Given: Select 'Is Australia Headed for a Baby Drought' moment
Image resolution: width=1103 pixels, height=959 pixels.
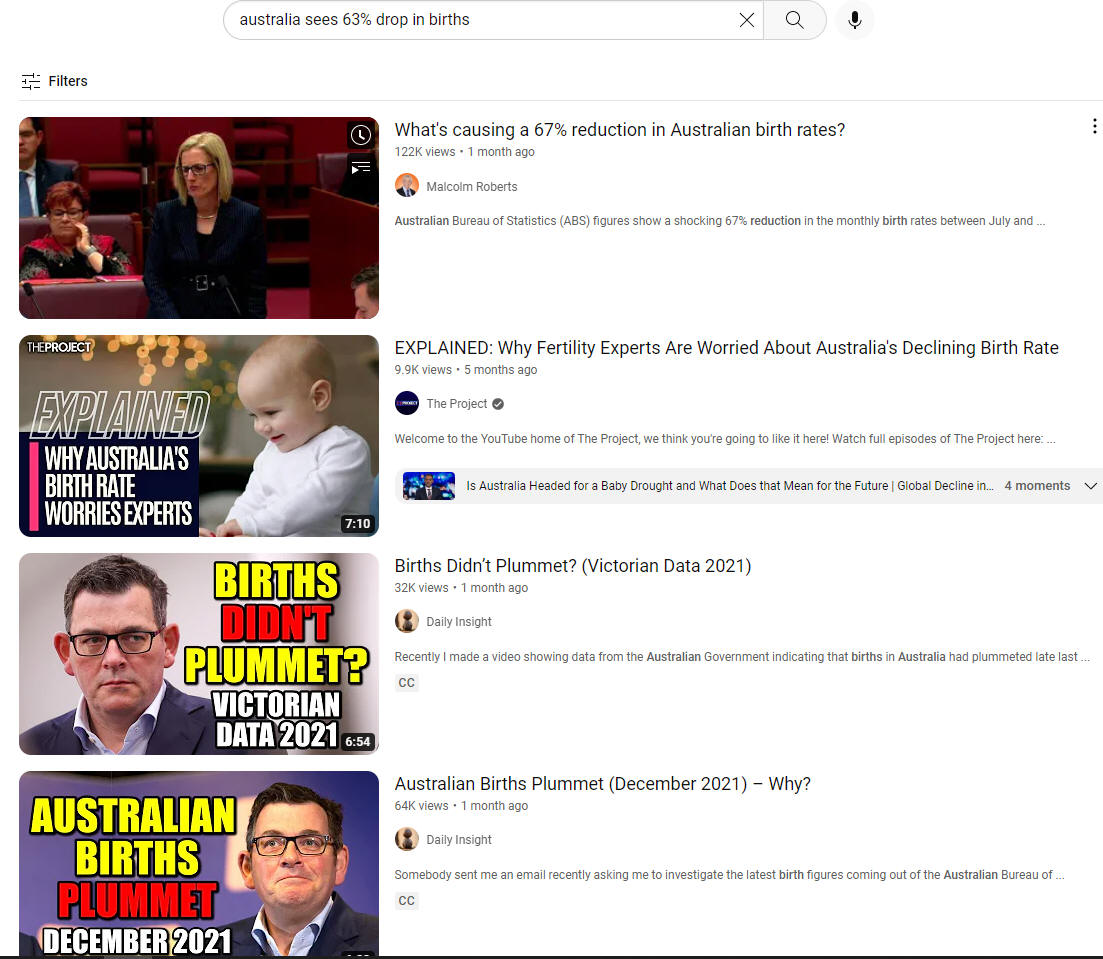Looking at the screenshot, I should tap(729, 486).
